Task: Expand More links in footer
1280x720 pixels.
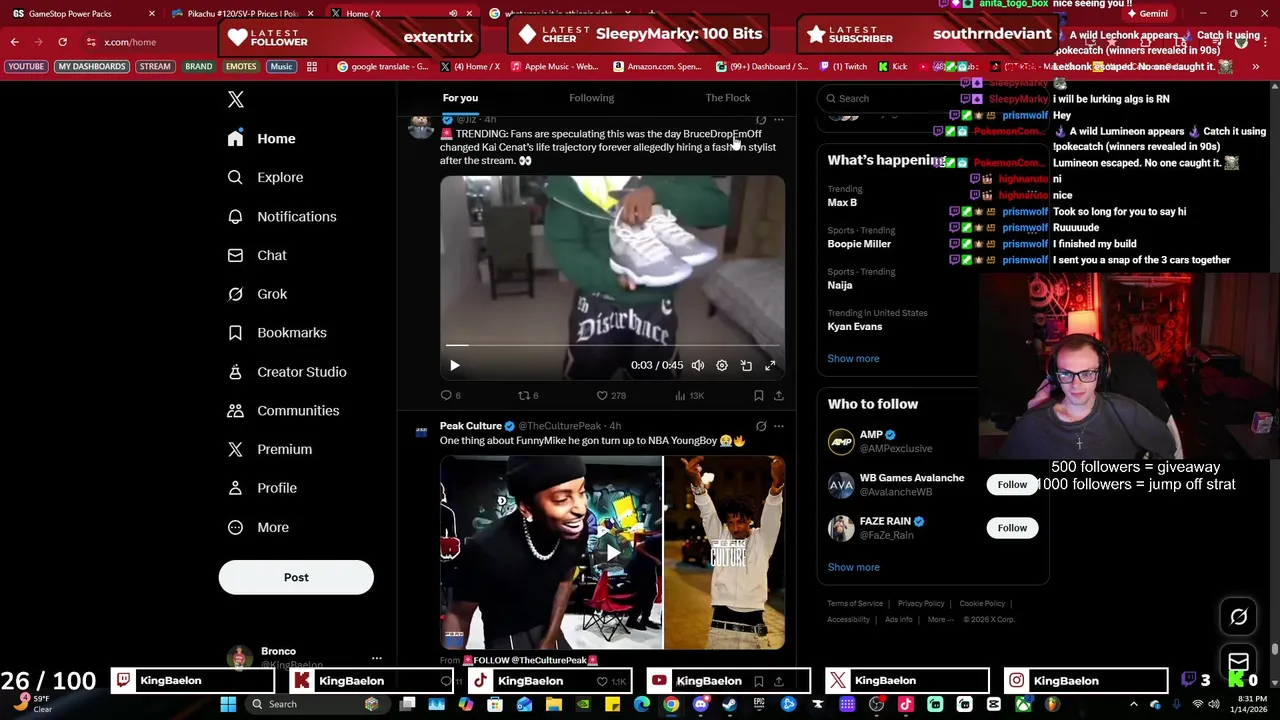Action: click(940, 620)
